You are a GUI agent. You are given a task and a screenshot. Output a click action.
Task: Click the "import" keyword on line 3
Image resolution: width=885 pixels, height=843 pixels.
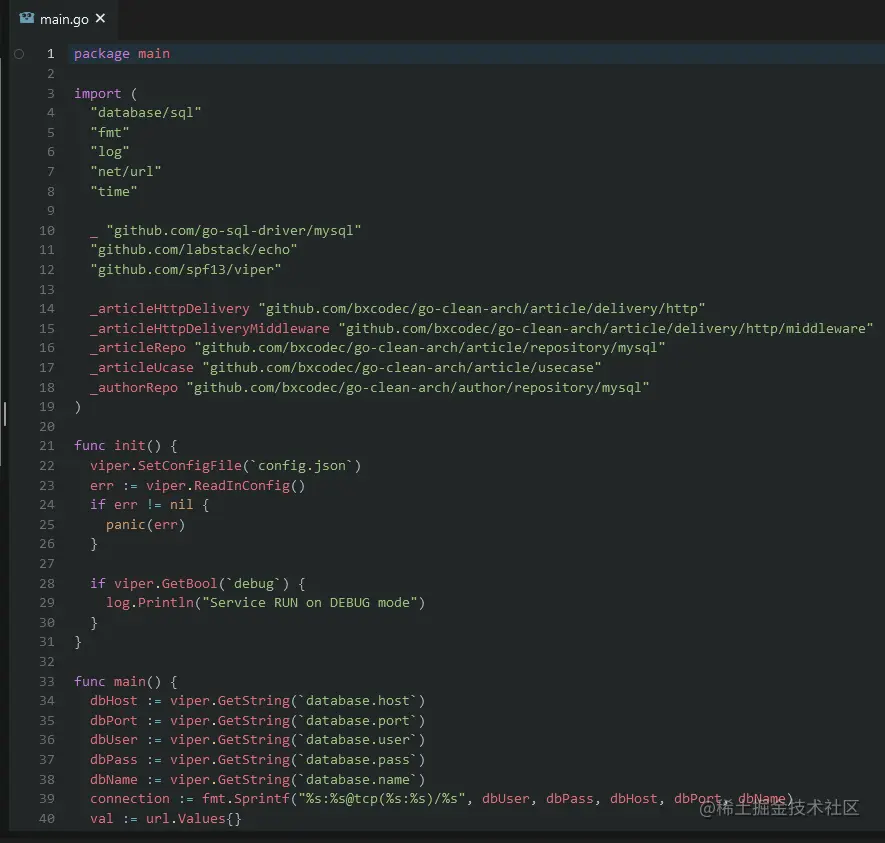pos(98,93)
